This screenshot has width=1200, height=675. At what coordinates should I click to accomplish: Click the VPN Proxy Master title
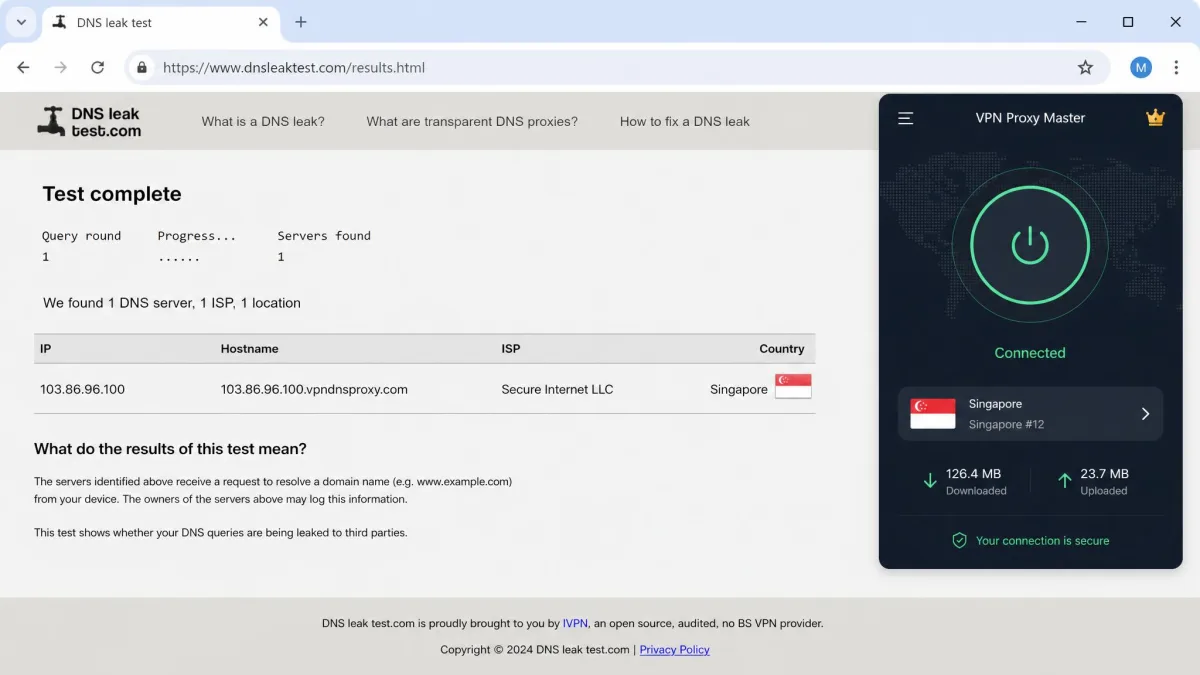1030,118
